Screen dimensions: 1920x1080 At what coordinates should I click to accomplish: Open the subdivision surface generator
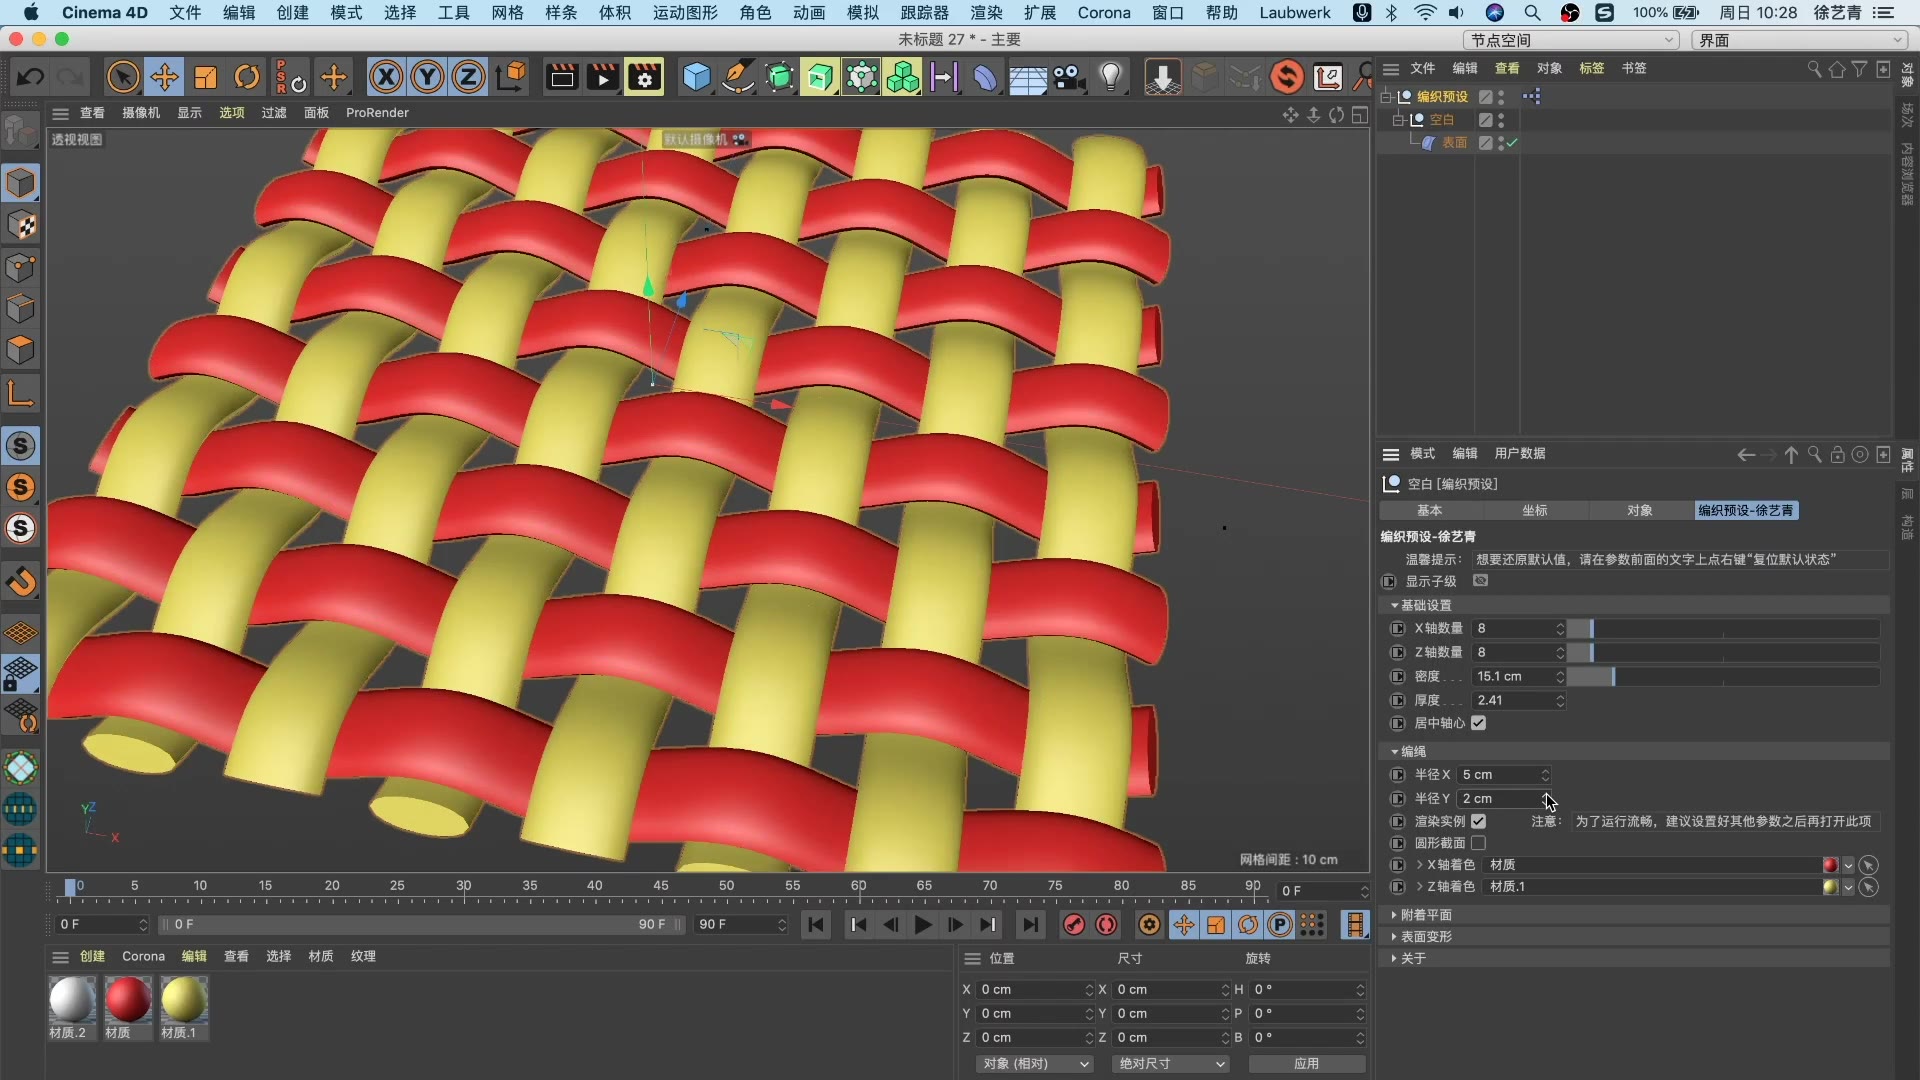pos(780,77)
